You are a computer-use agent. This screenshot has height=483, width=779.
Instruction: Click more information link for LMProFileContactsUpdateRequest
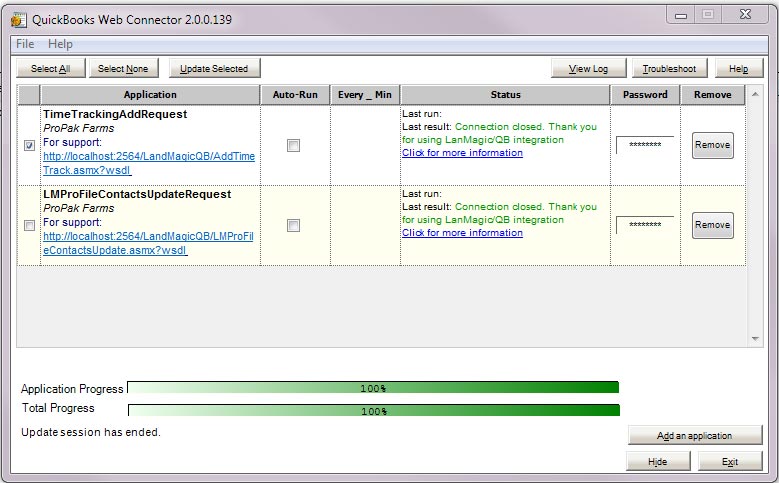[x=462, y=233]
